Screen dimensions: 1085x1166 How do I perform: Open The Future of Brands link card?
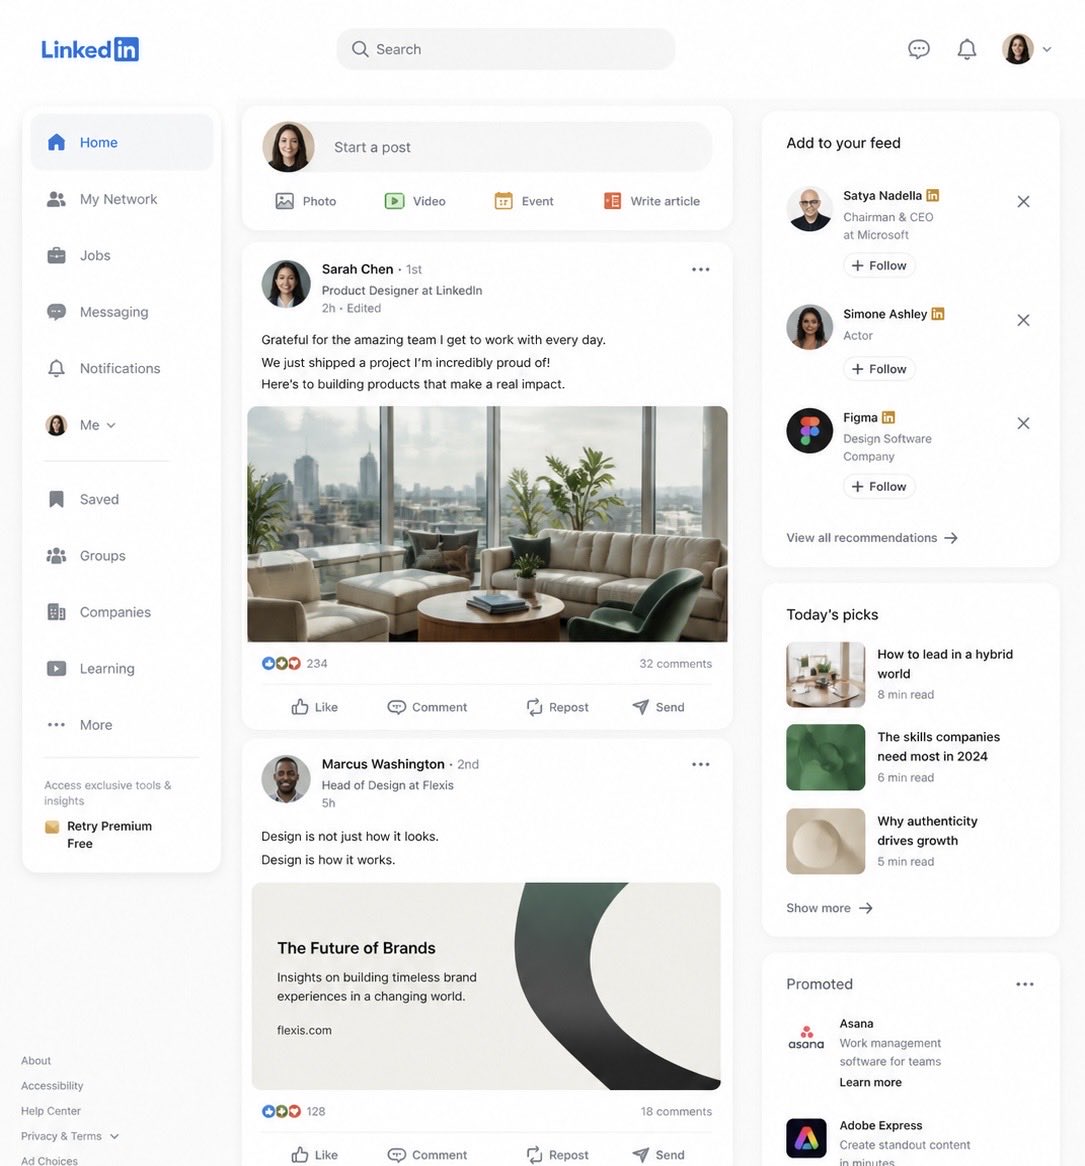(x=486, y=986)
